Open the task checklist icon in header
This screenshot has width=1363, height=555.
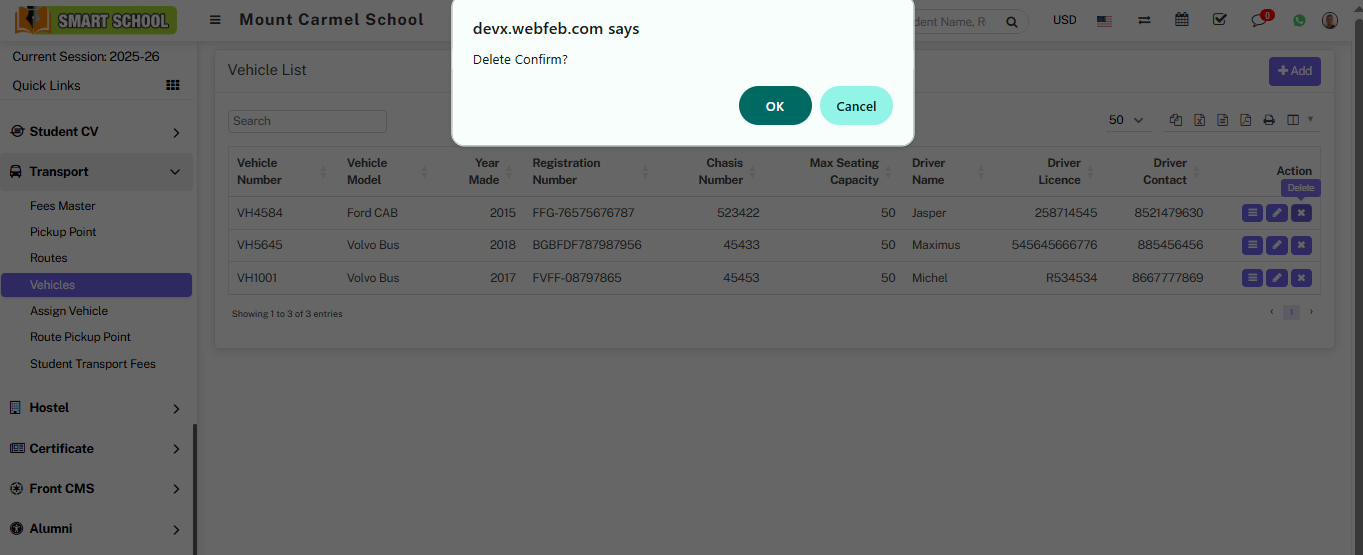1219,20
